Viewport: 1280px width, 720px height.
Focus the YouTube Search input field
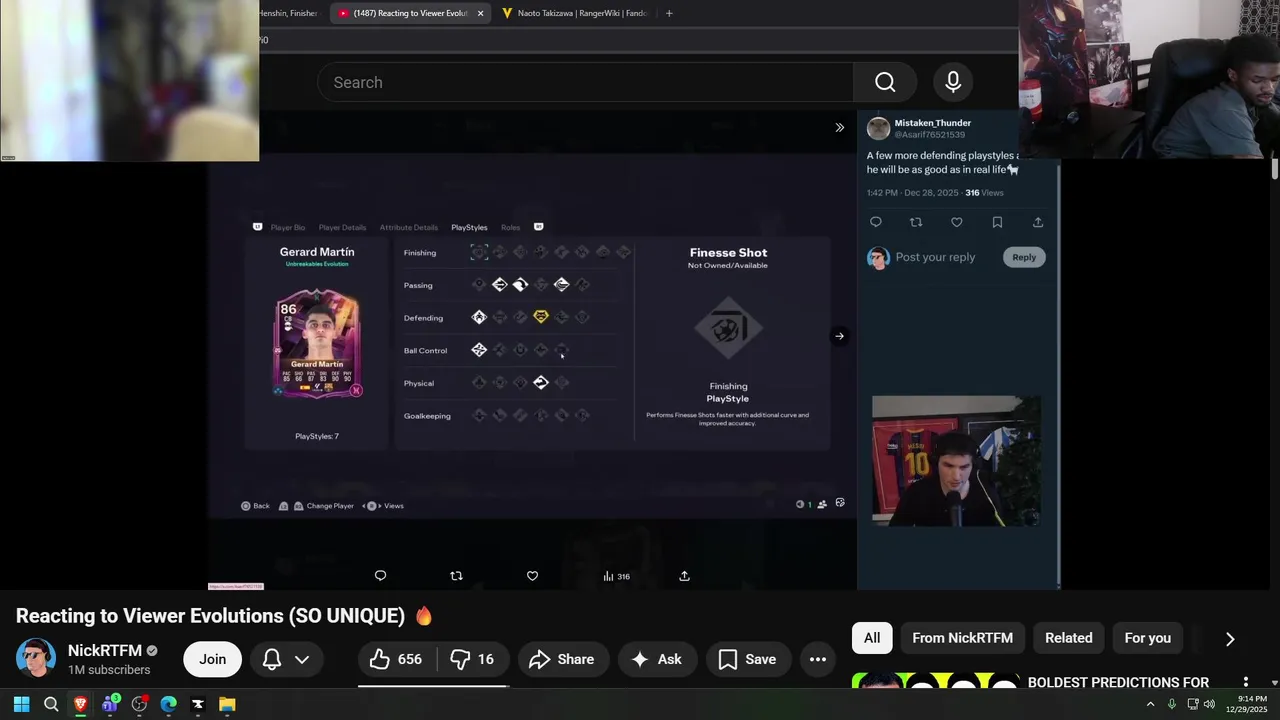(x=585, y=82)
